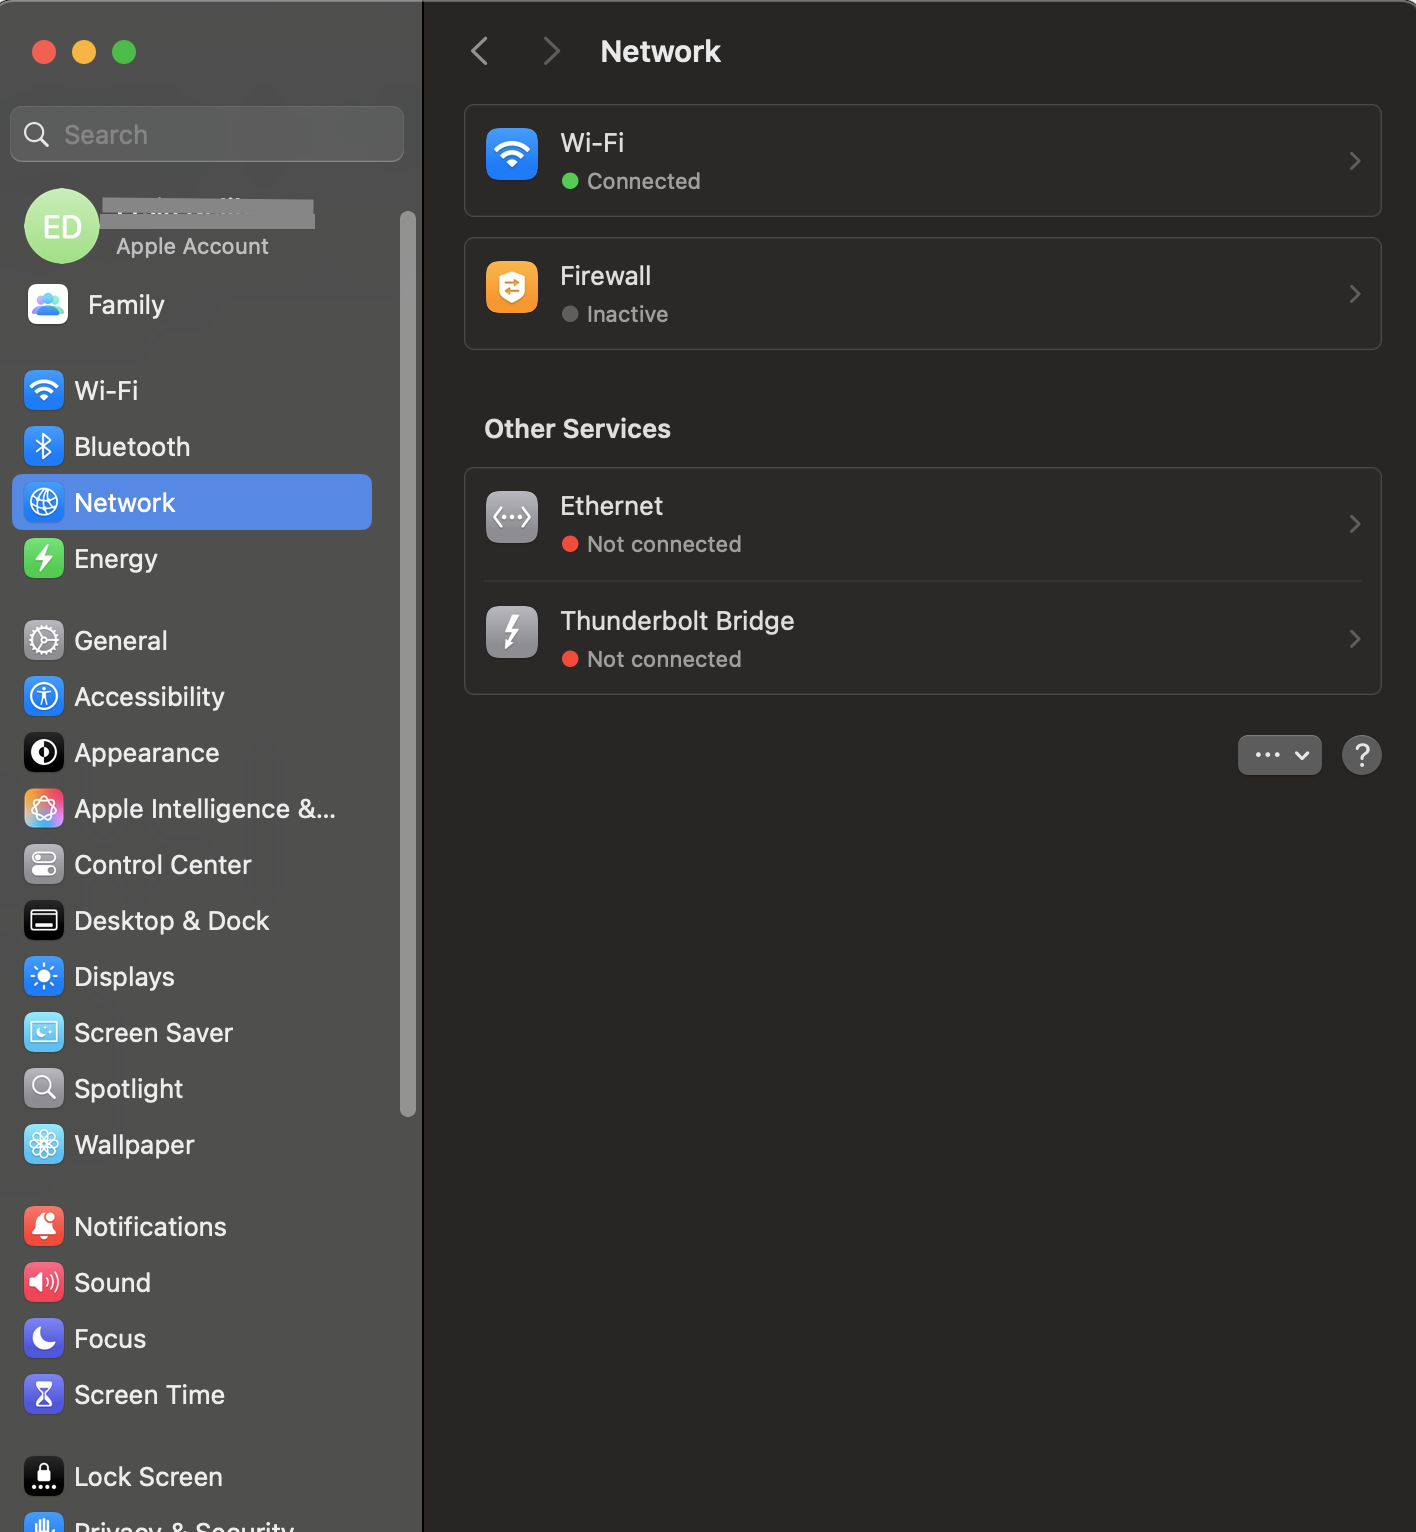Viewport: 1416px width, 1532px height.
Task: Click Ethernet 'Not connected' status text
Action: point(664,544)
